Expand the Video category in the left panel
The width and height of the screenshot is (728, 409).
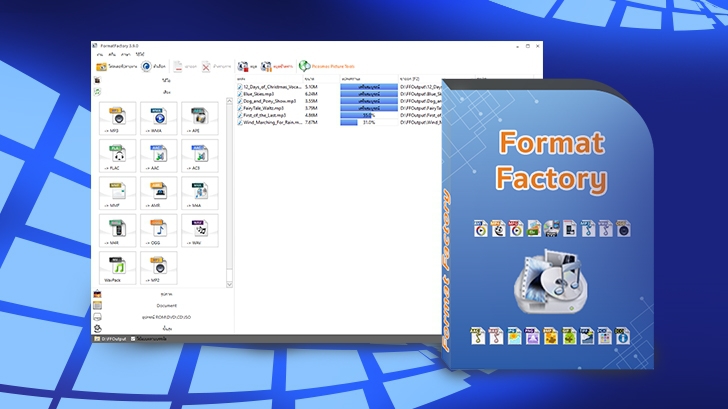tap(162, 80)
